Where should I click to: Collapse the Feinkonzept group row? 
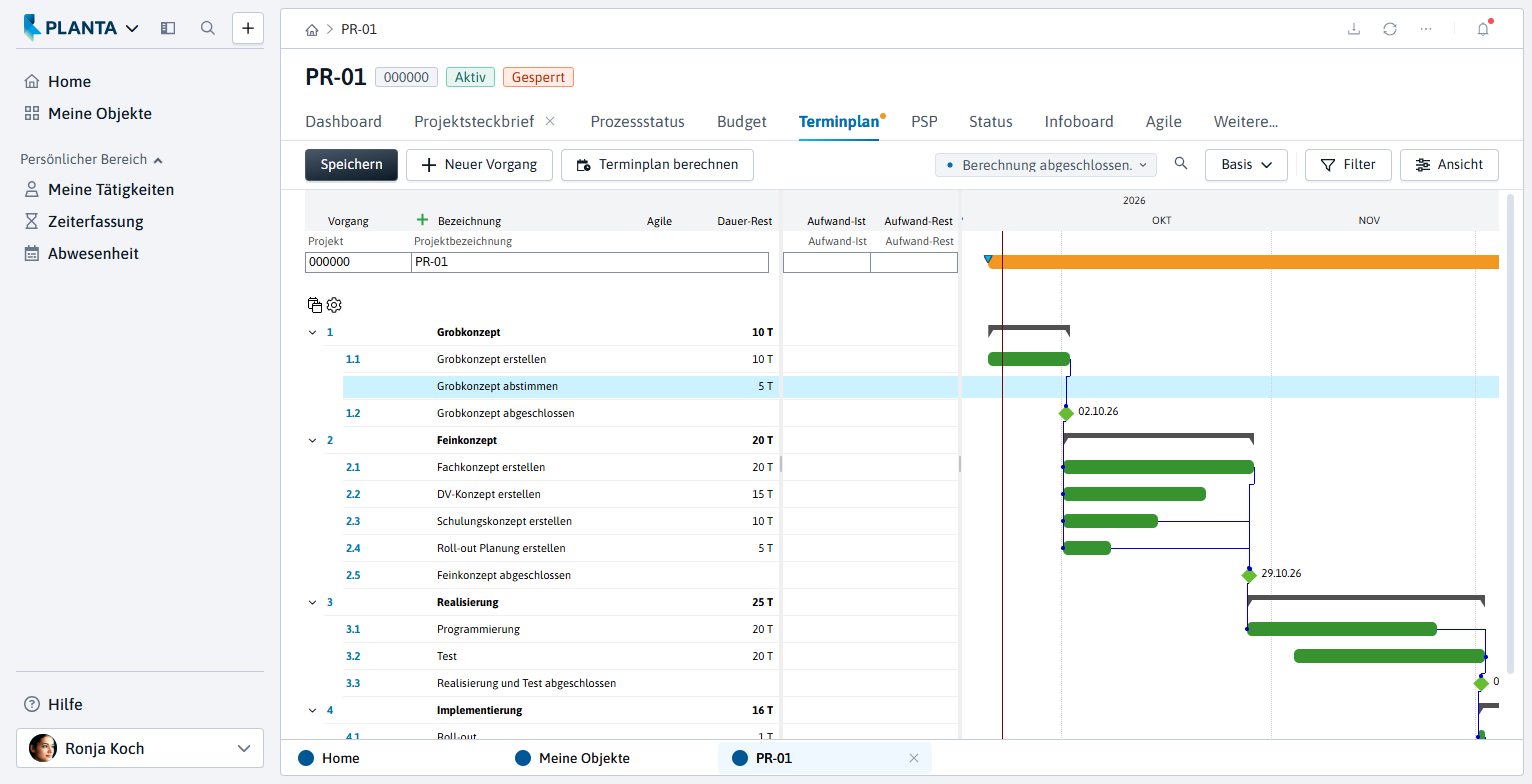tap(313, 440)
